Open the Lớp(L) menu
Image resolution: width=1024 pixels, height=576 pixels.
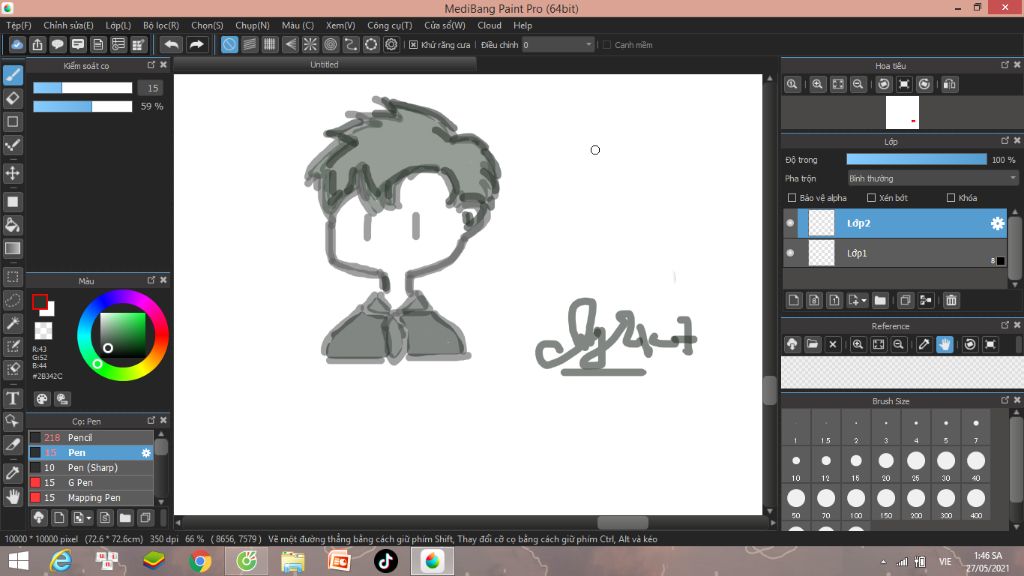118,25
